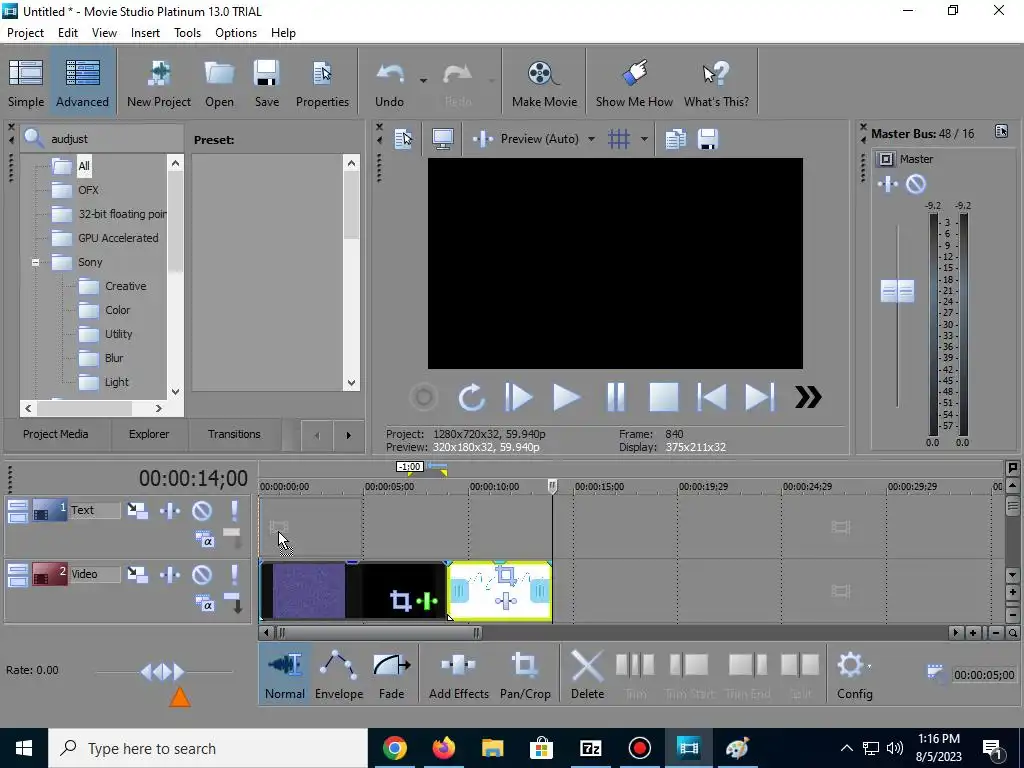1024x768 pixels.
Task: Undo the last action
Action: point(389,82)
